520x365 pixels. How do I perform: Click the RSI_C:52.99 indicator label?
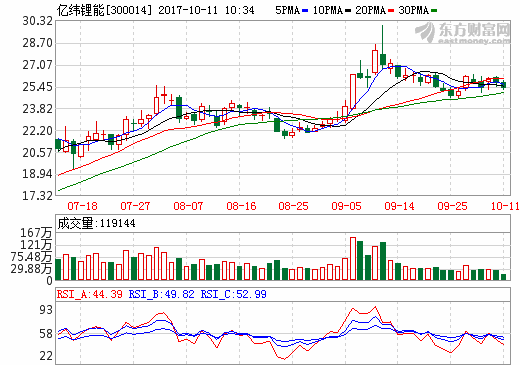pos(233,294)
